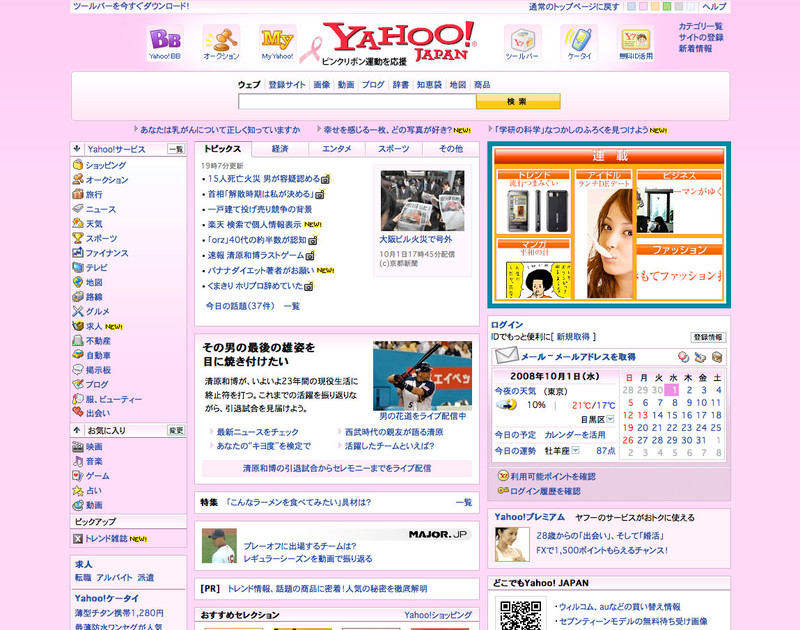The image size is (800, 630).
Task: Click the key icon beside ログイン履歴を確認
Action: (x=503, y=491)
